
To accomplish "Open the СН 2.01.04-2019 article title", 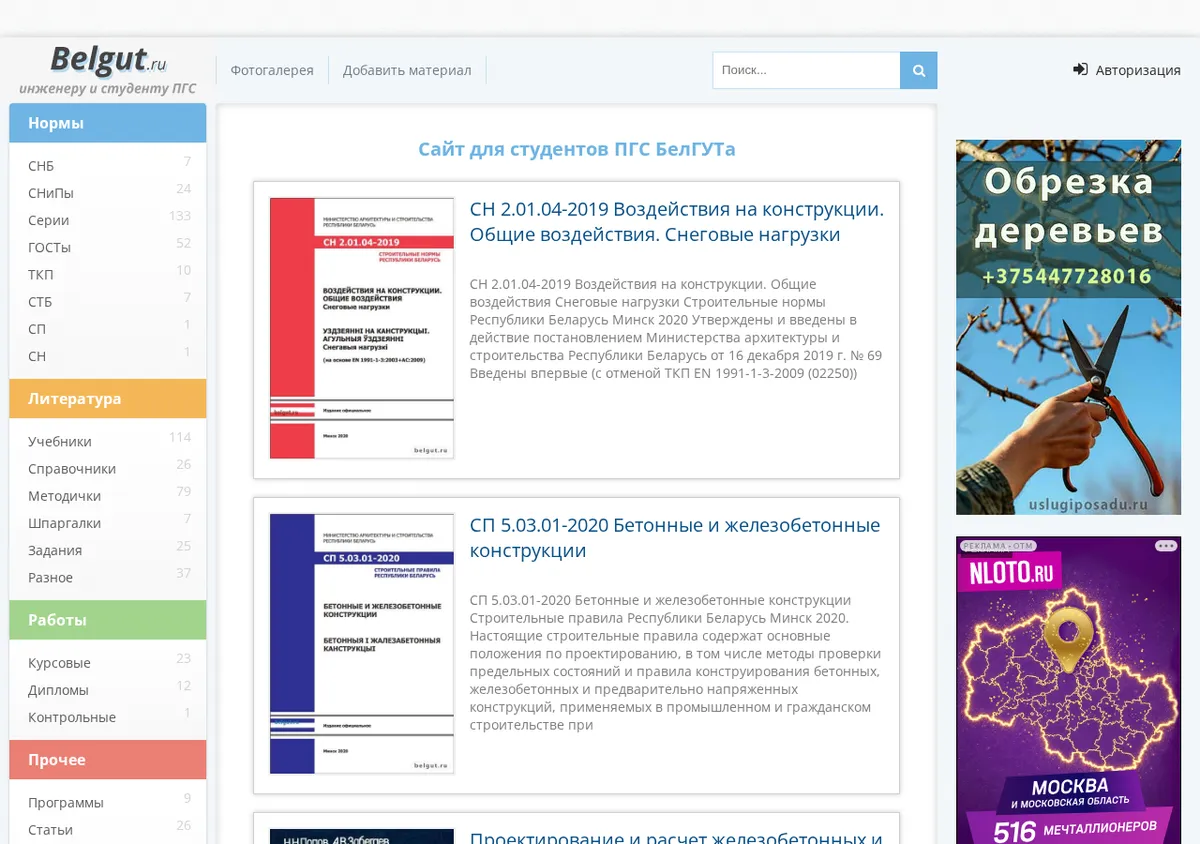I will 676,222.
